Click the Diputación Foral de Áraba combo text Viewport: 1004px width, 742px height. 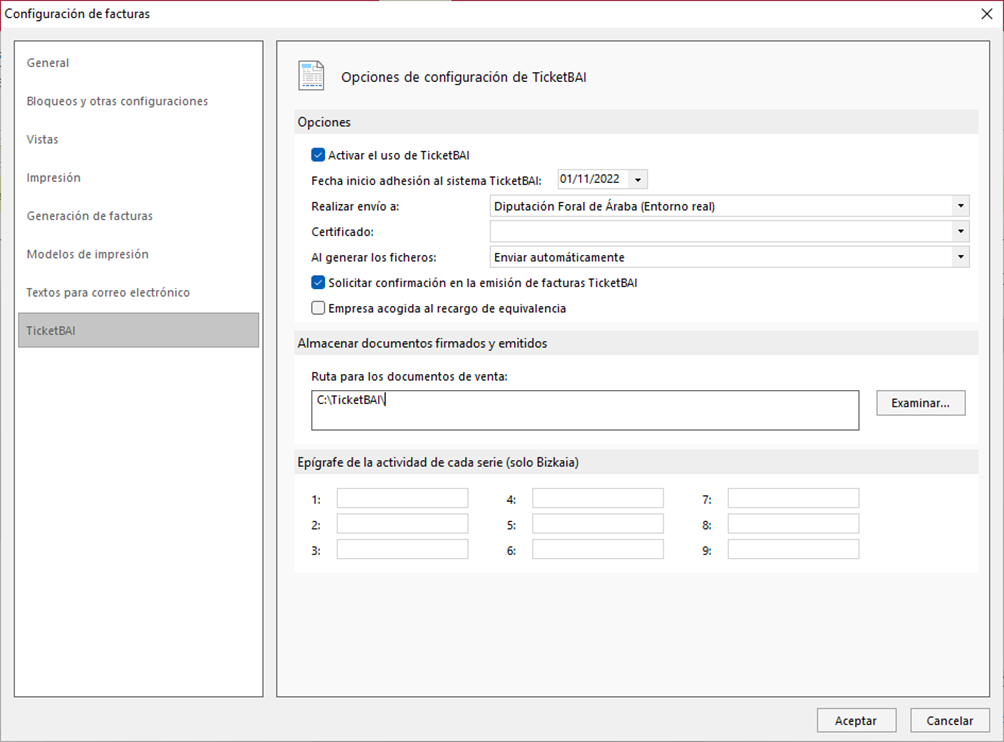coord(604,206)
